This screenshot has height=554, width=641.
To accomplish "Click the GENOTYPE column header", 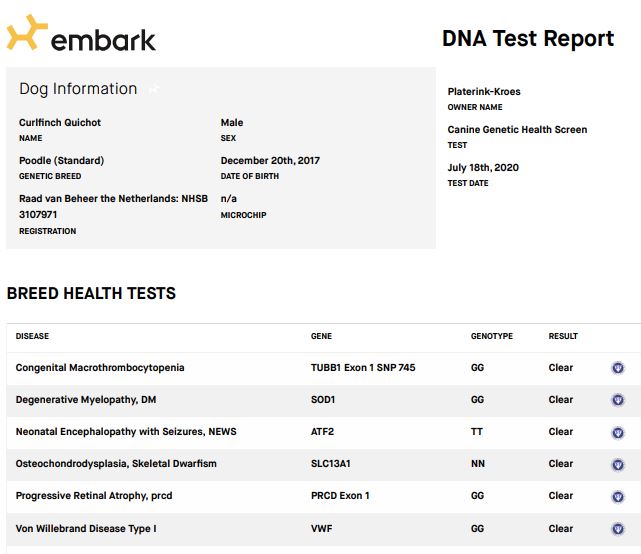I will (492, 336).
